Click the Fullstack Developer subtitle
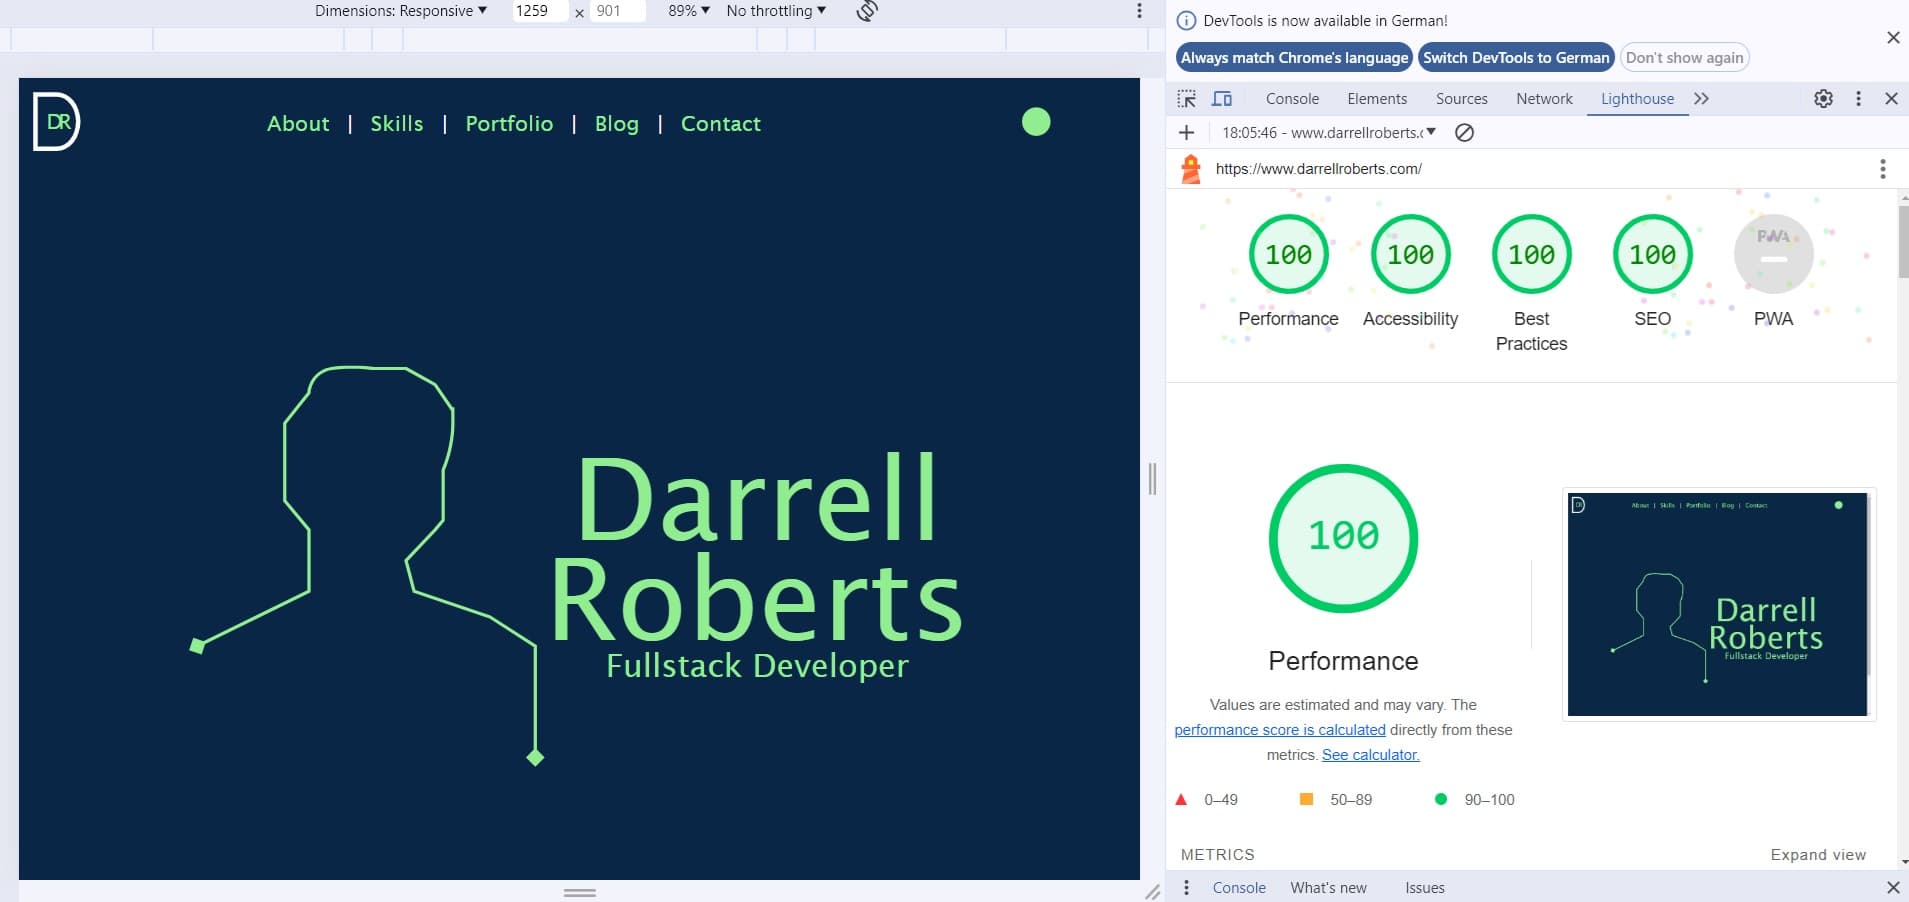This screenshot has width=1909, height=902. pos(757,666)
